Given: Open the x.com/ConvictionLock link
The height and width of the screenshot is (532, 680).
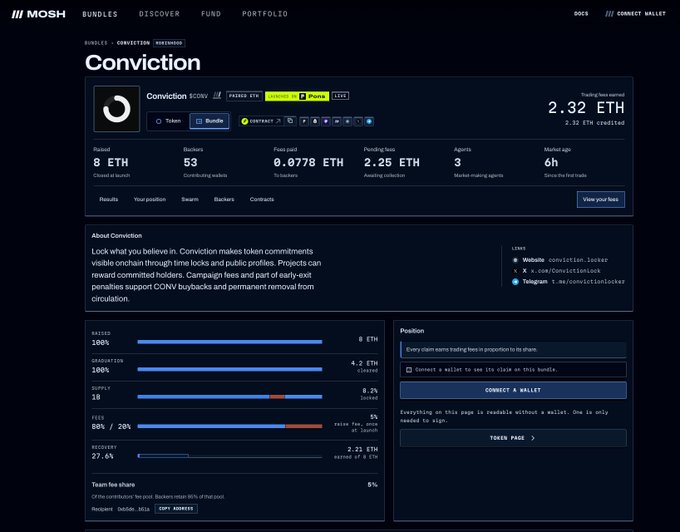Looking at the screenshot, I should (566, 271).
